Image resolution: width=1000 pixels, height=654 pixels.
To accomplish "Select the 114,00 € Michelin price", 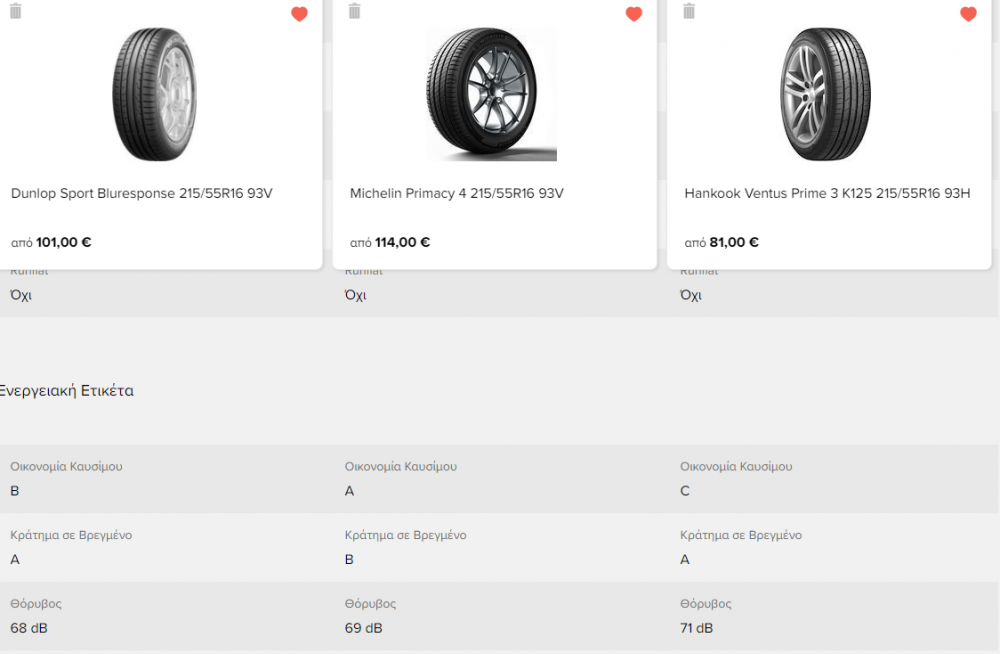I will tap(402, 242).
